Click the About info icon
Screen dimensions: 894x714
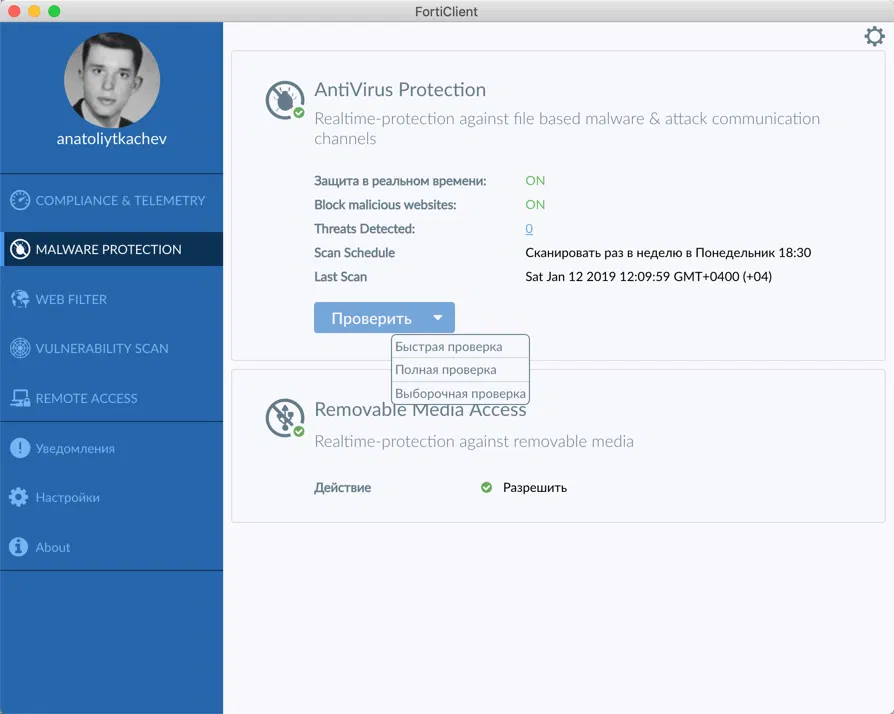[19, 547]
